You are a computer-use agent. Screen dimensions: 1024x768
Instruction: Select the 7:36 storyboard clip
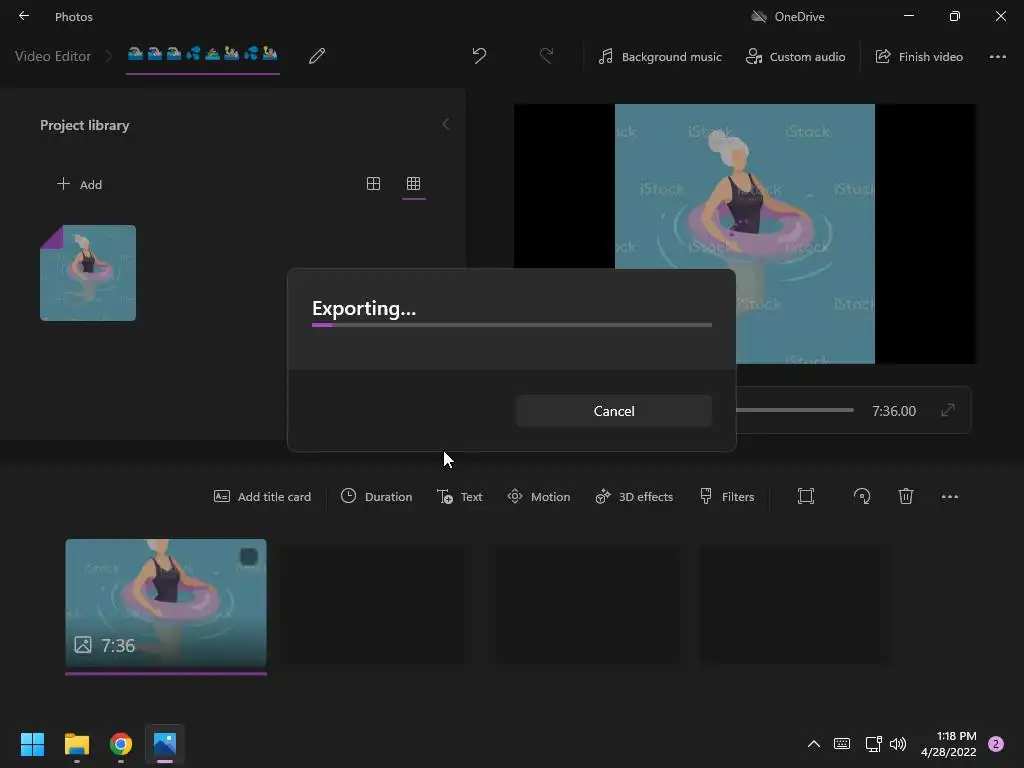point(166,602)
